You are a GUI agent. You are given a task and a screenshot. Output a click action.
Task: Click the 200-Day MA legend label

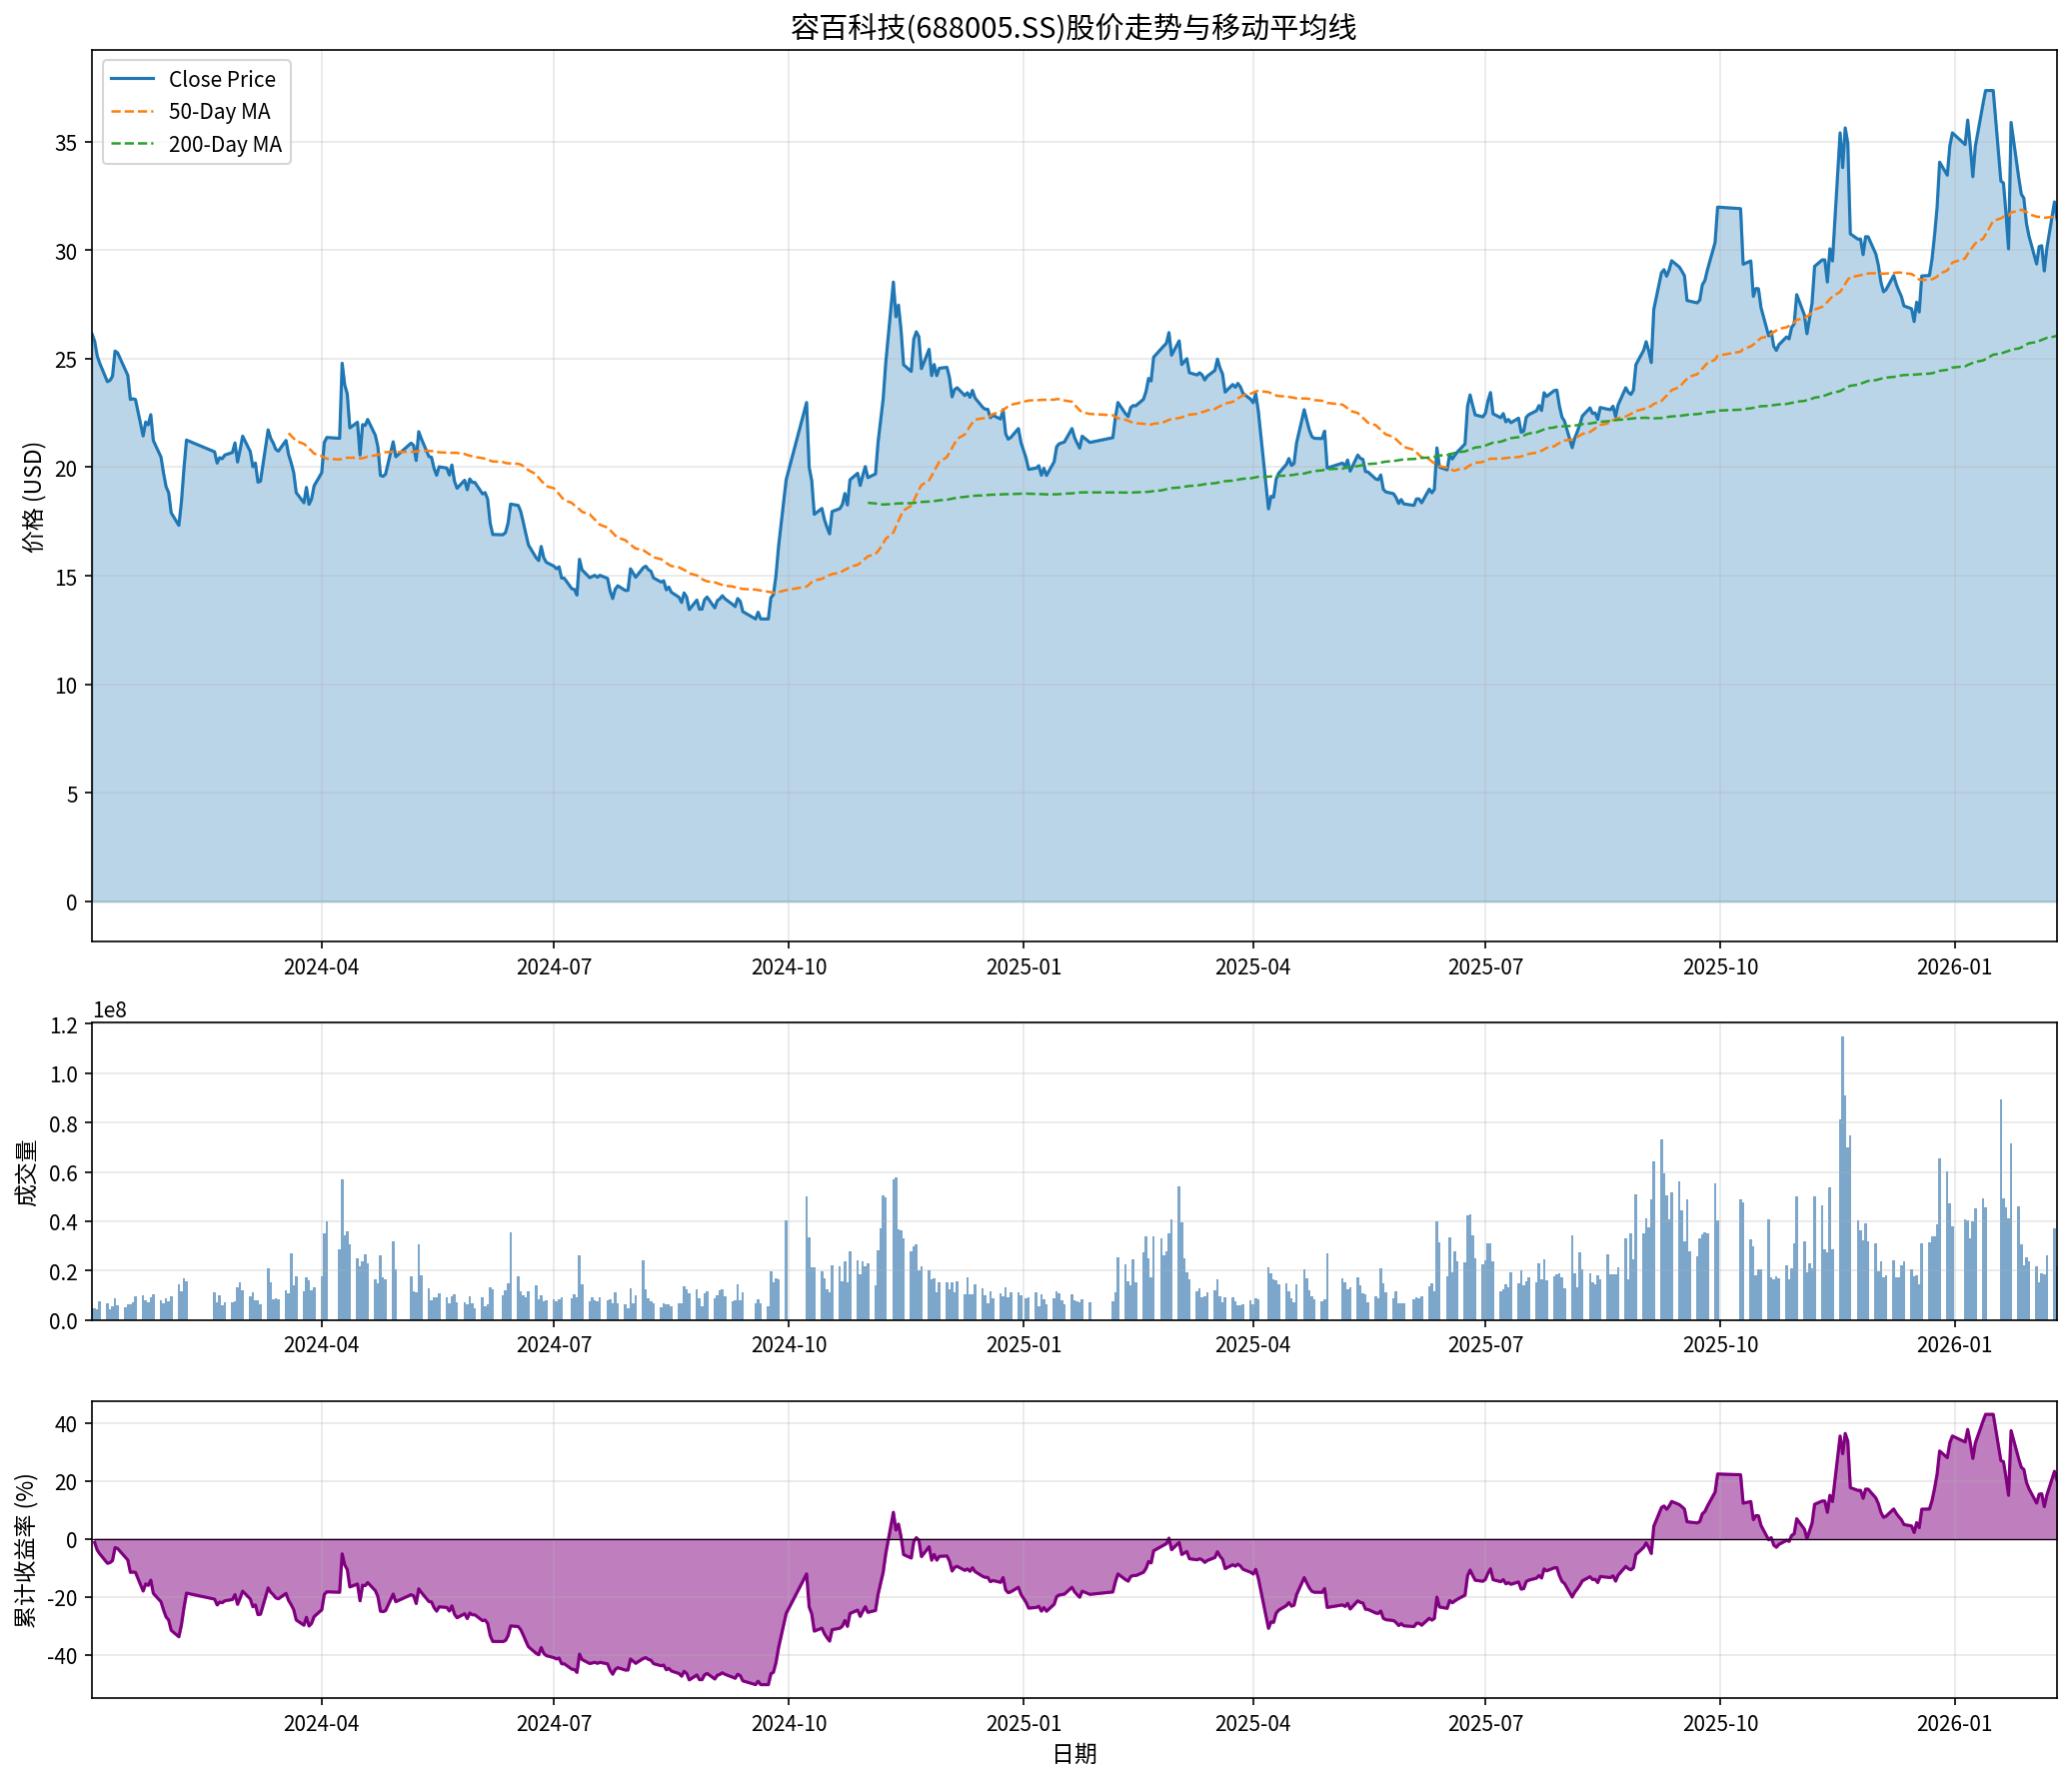(225, 145)
